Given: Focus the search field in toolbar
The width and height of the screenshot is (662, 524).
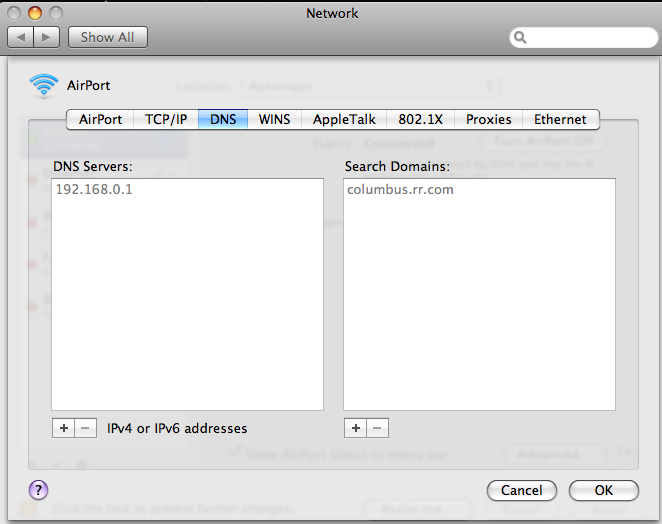Looking at the screenshot, I should coord(583,38).
